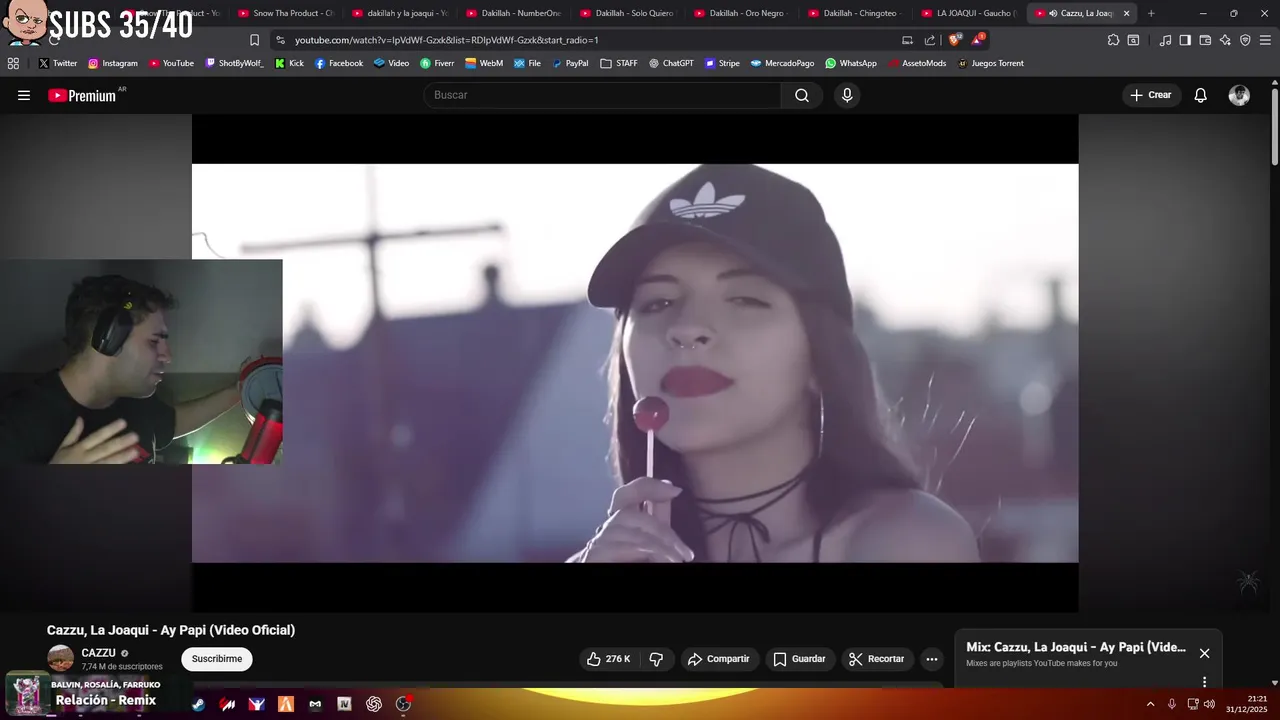The width and height of the screenshot is (1280, 720).
Task: Click the page vertical scrollbar thumb
Action: click(x=1275, y=127)
